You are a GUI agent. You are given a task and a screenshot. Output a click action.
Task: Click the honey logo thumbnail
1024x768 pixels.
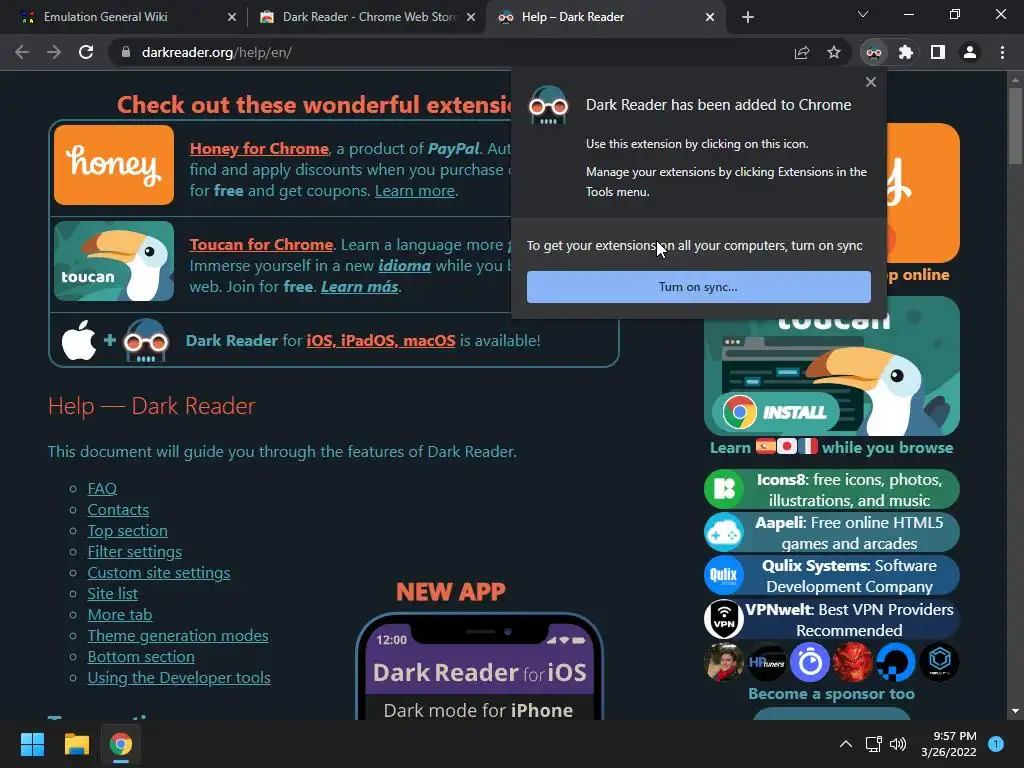click(x=114, y=165)
